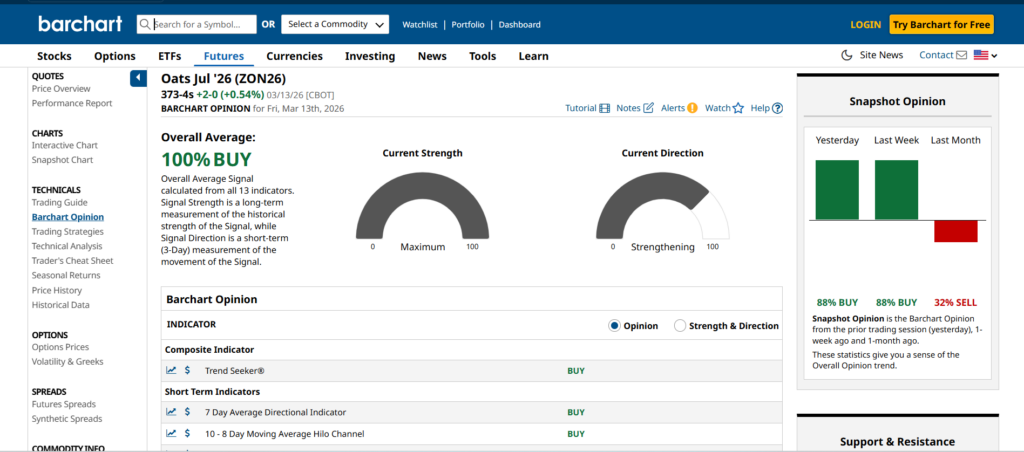
Task: Open the Help question mark icon
Action: point(777,108)
